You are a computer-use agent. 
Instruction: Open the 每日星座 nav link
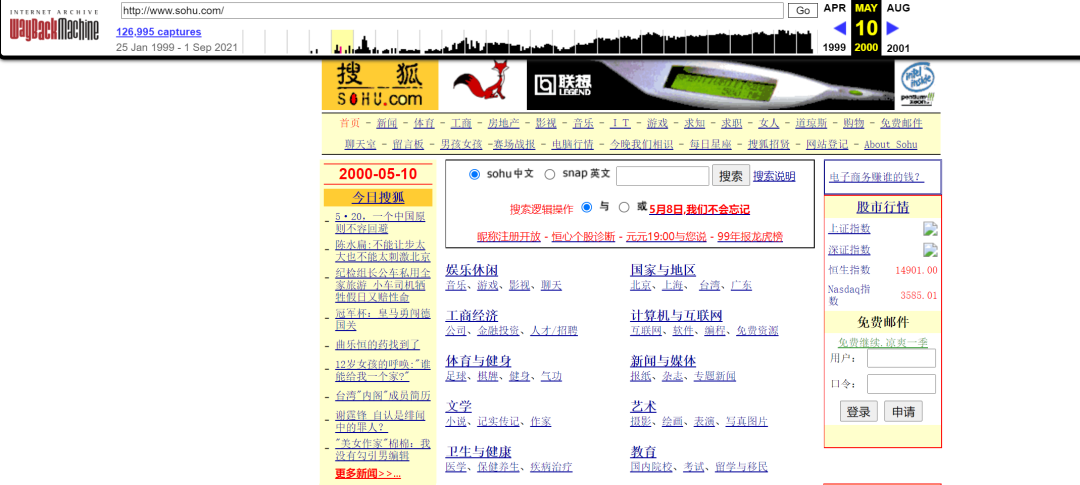[x=710, y=145]
